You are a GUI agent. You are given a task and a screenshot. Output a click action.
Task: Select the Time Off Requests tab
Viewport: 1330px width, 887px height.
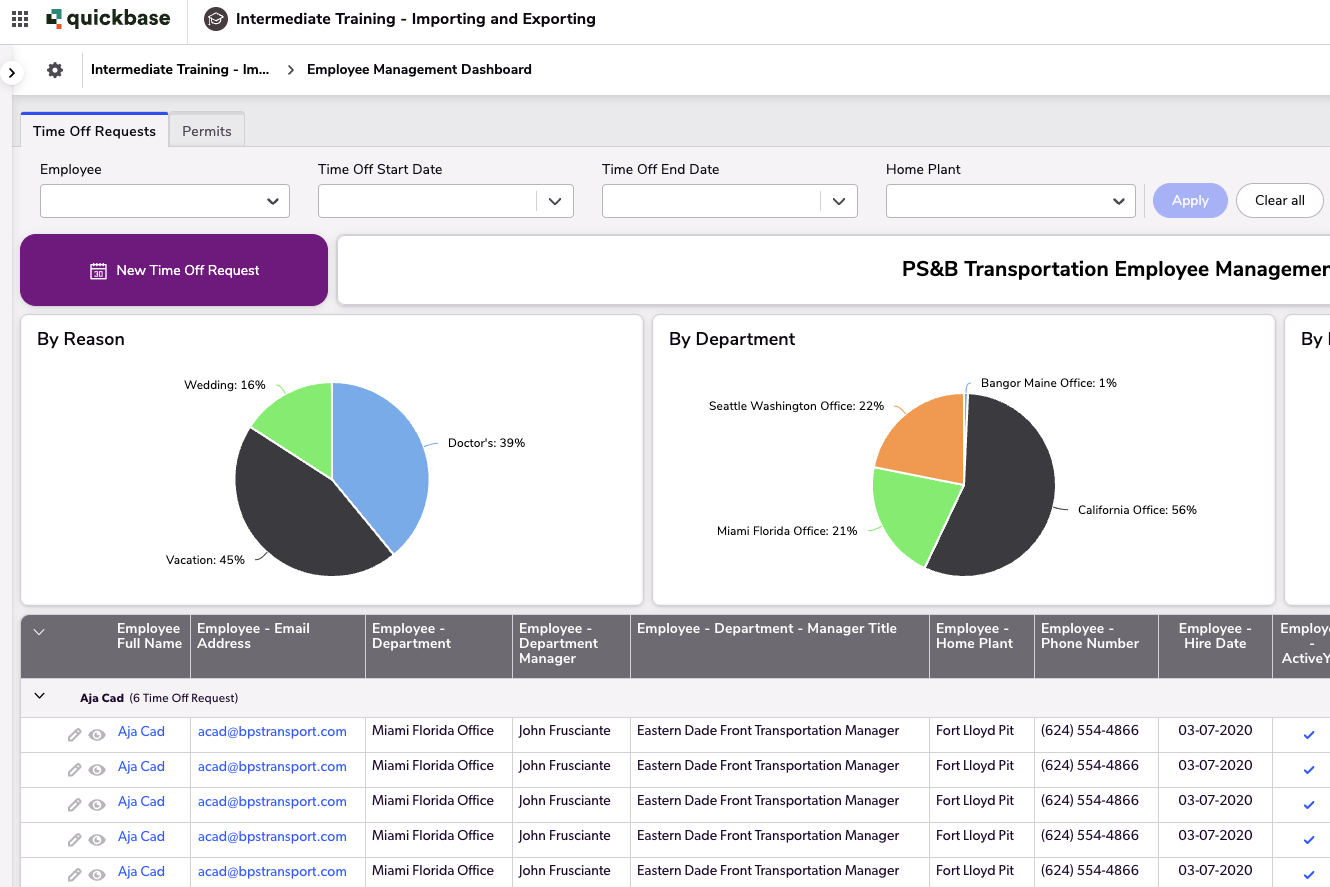[x=94, y=131]
